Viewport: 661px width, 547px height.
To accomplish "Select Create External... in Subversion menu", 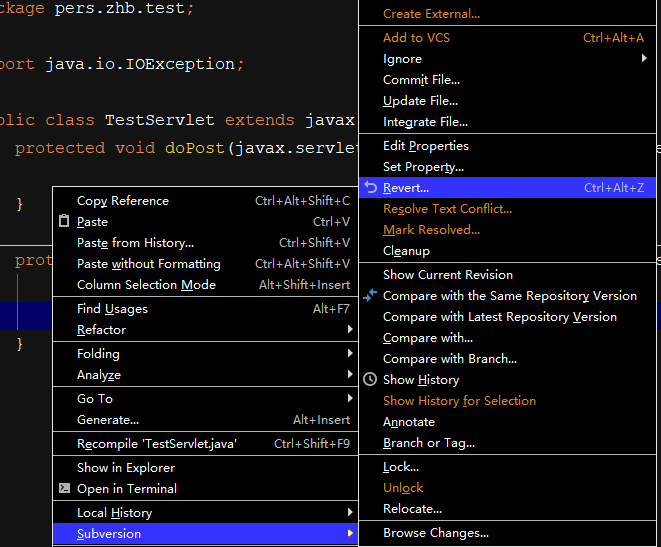I will click(x=508, y=14).
